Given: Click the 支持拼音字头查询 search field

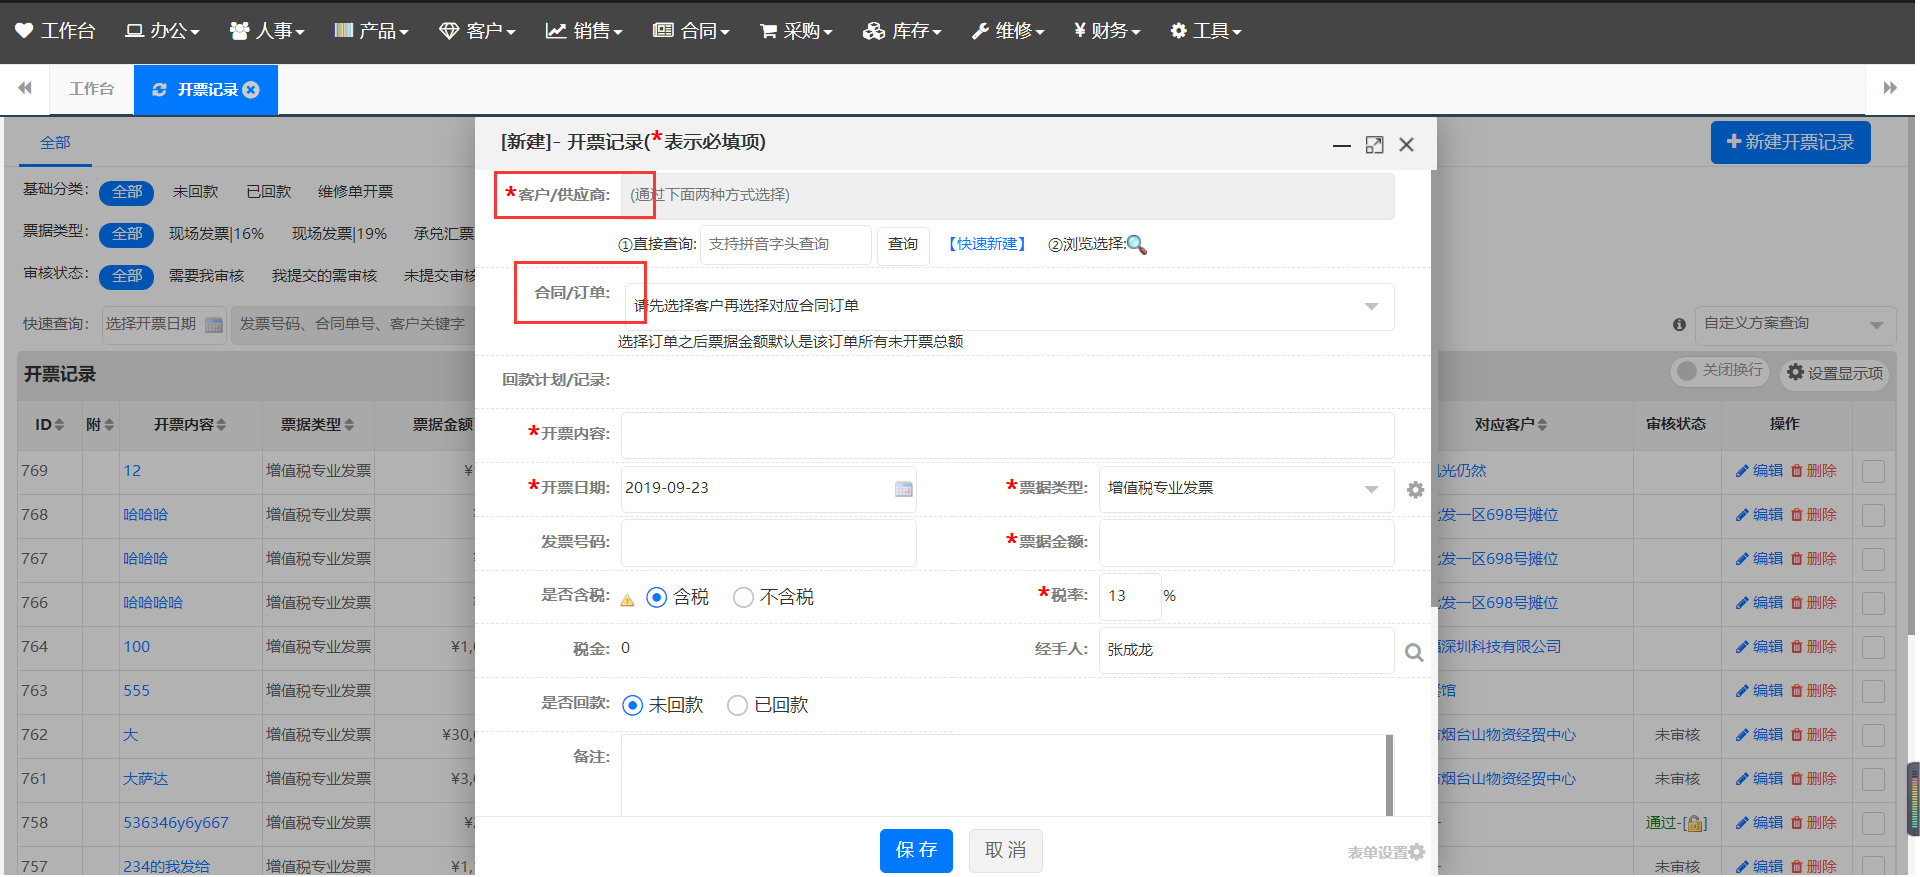Looking at the screenshot, I should point(786,245).
